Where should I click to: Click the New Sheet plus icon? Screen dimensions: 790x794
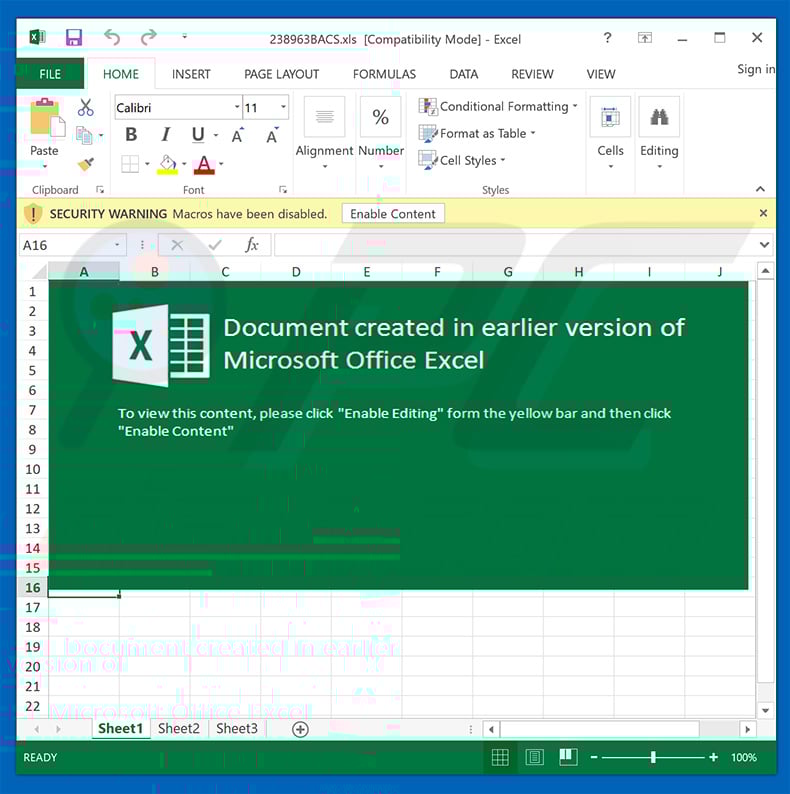click(x=300, y=729)
